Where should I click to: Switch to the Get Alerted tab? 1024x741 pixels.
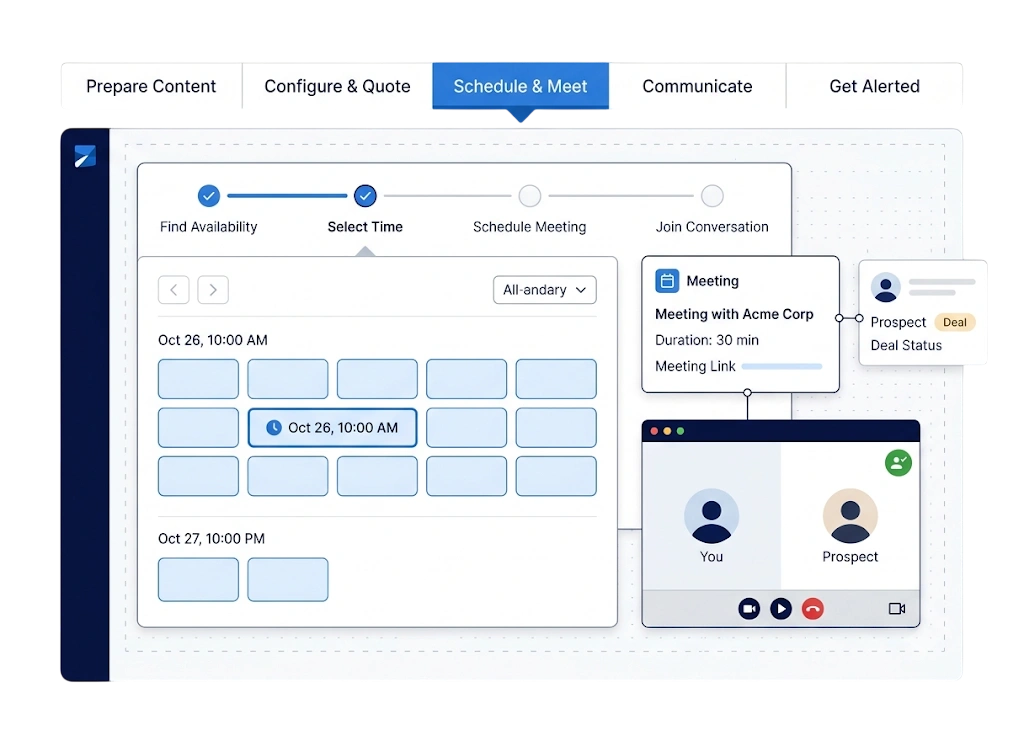(x=874, y=86)
